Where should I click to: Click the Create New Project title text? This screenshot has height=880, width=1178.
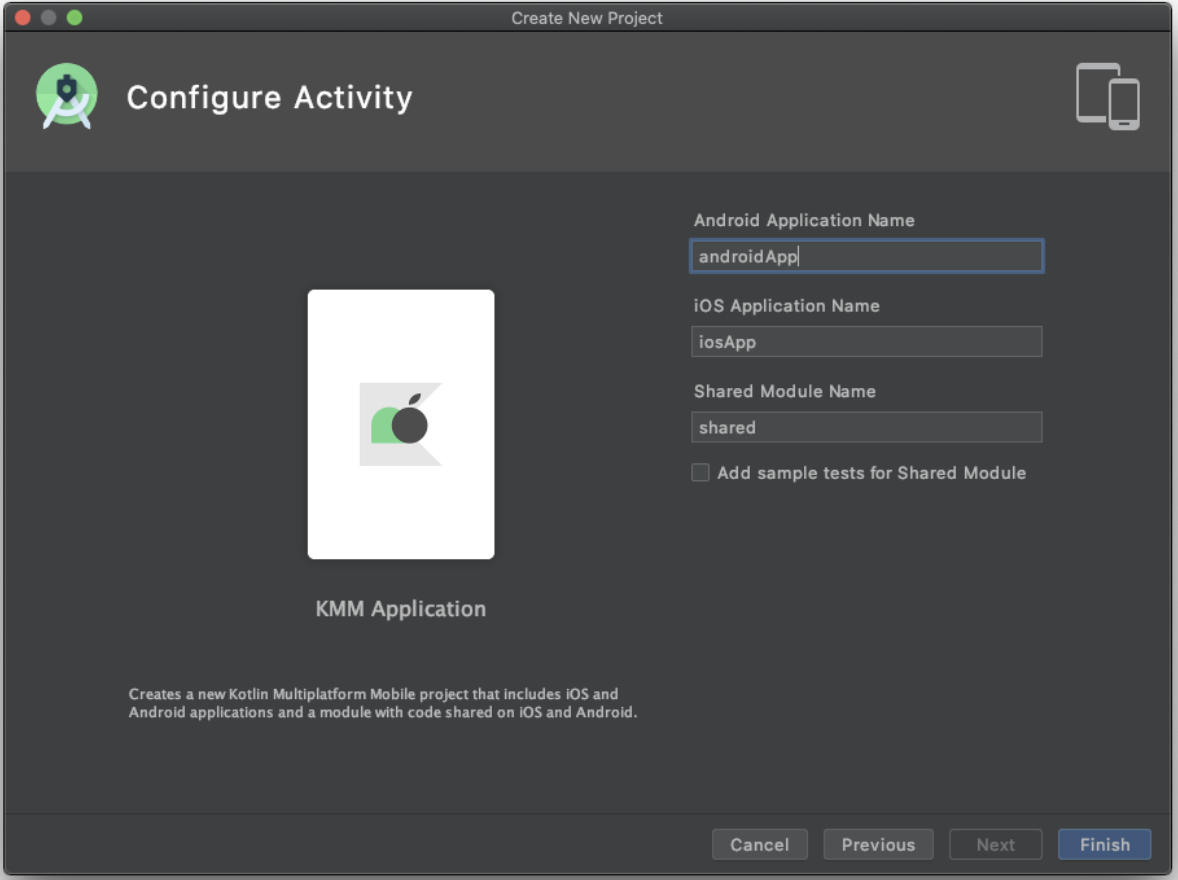click(x=587, y=18)
